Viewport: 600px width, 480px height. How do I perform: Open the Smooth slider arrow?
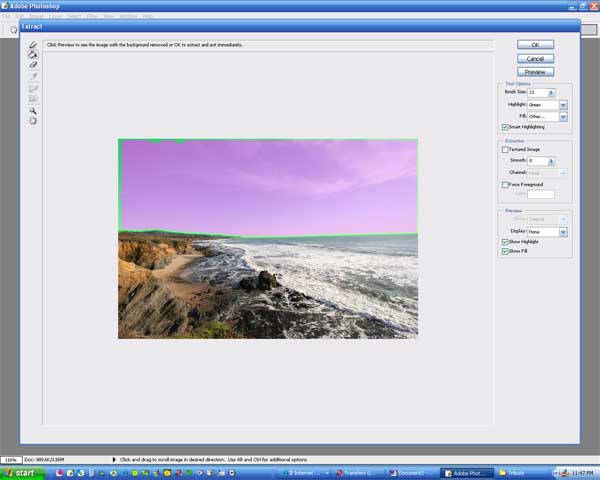551,161
